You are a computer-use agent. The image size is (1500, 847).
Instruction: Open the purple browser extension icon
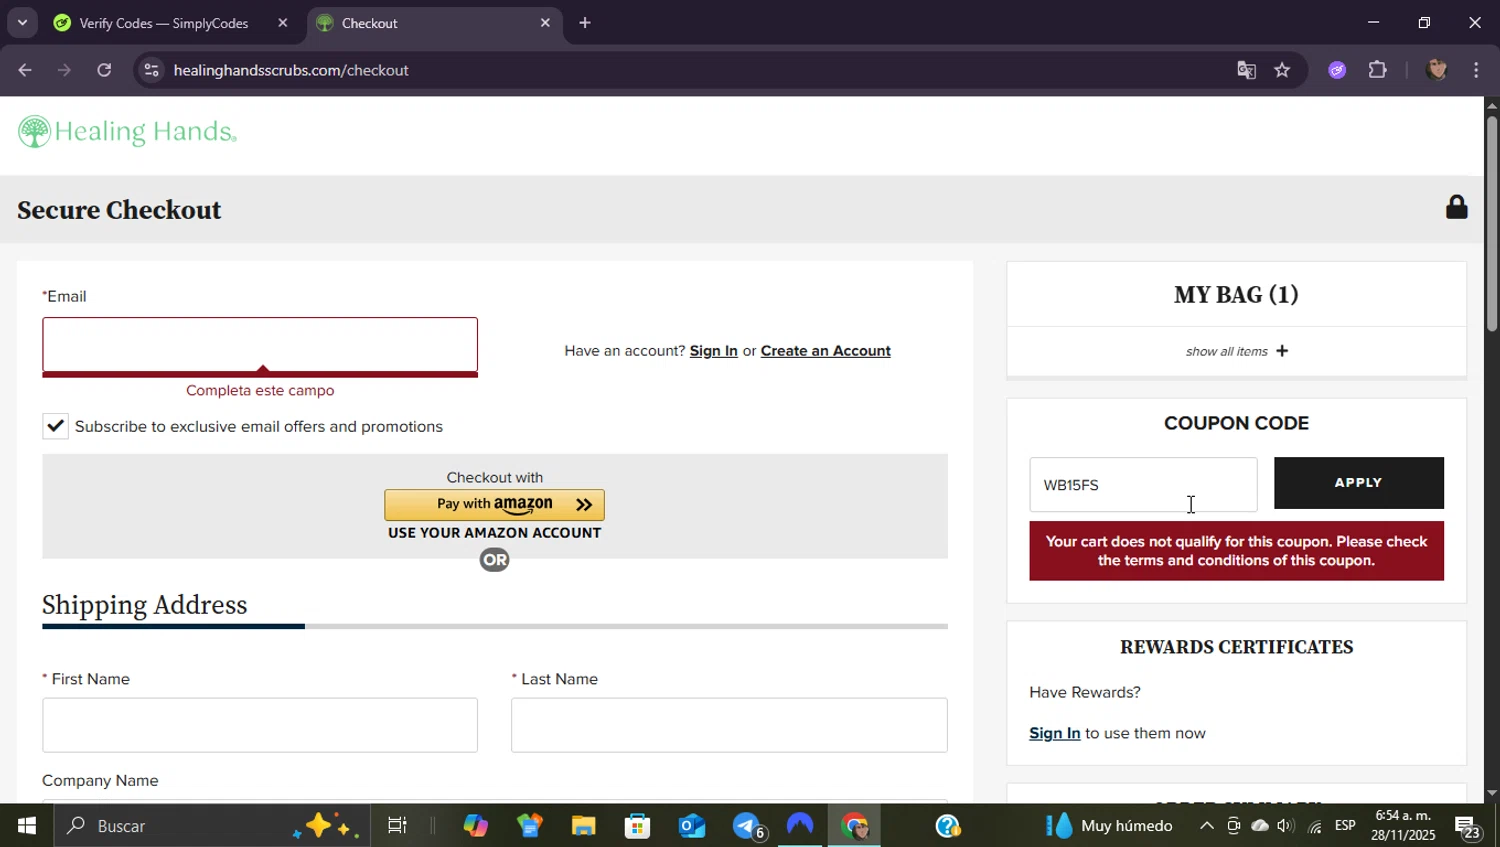[x=1337, y=70]
